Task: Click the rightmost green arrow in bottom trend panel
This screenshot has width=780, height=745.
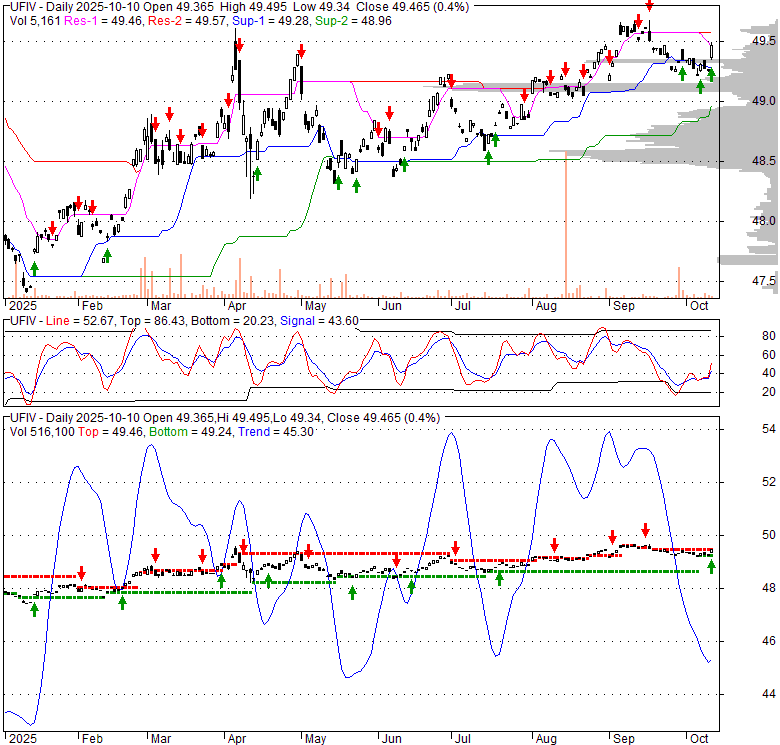Action: tap(712, 567)
